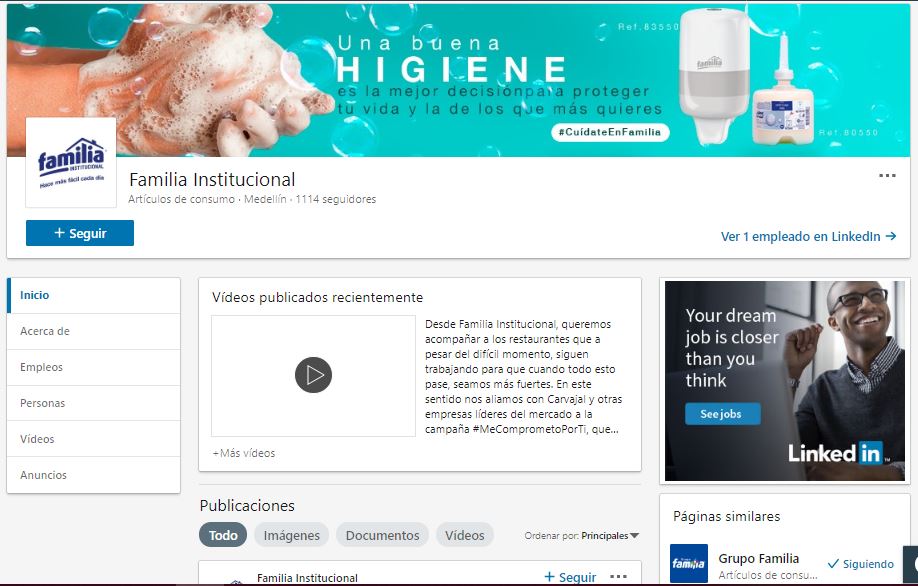Filter publications by Imágenes
Screen dimensions: 918x586
point(292,535)
